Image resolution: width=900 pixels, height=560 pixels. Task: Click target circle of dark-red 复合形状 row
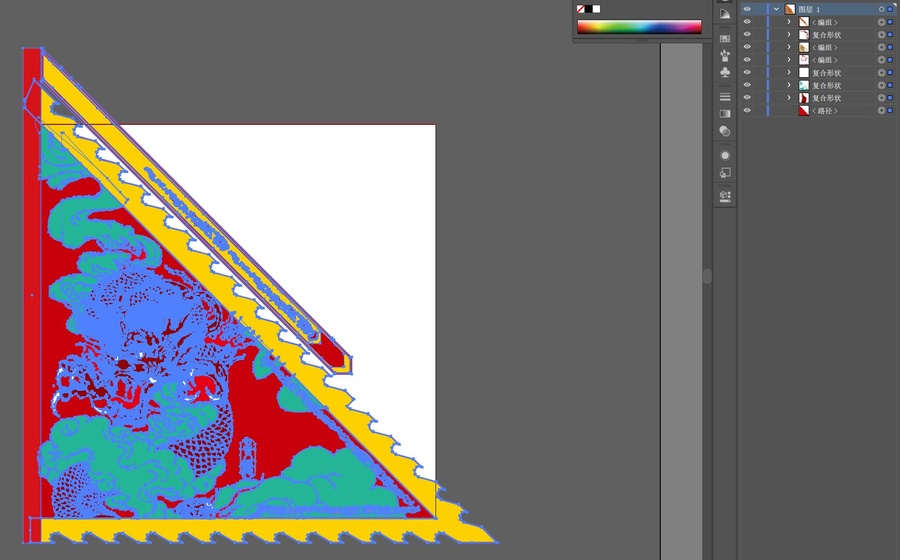[x=881, y=98]
